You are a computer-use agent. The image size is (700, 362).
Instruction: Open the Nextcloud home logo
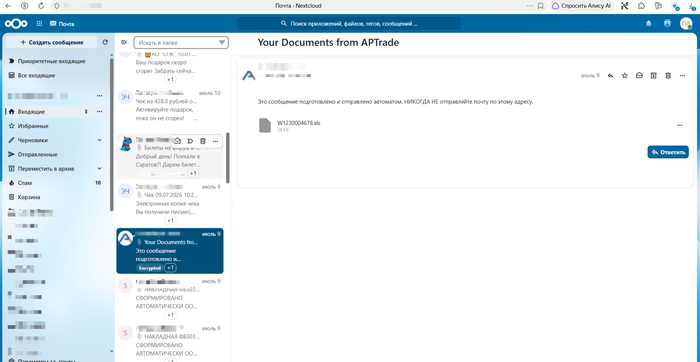pyautogui.click(x=16, y=24)
